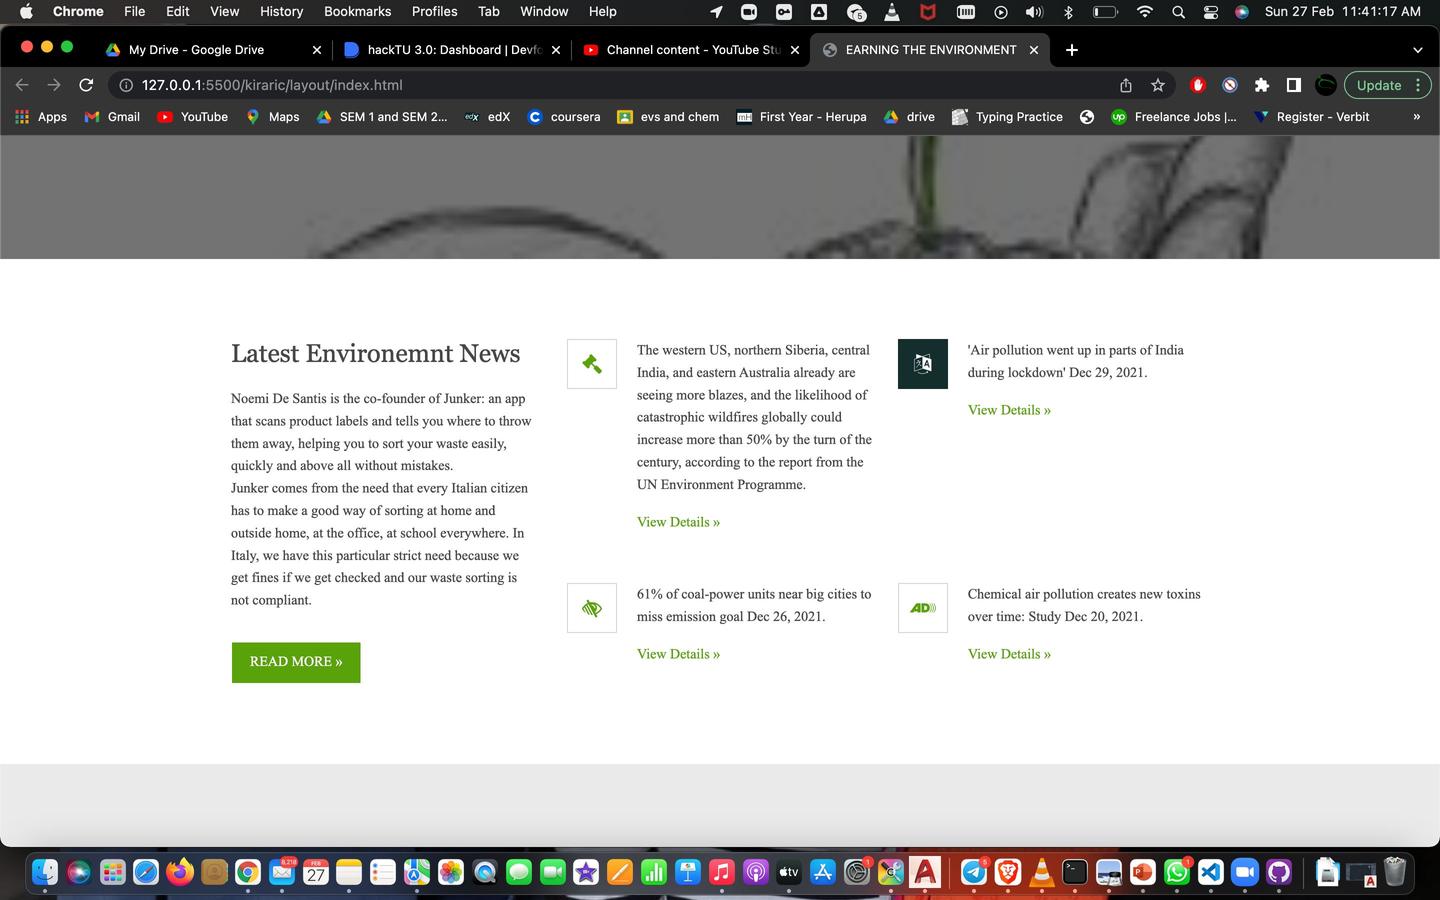The width and height of the screenshot is (1440, 900).
Task: Open the Profiles menu
Action: point(434,12)
